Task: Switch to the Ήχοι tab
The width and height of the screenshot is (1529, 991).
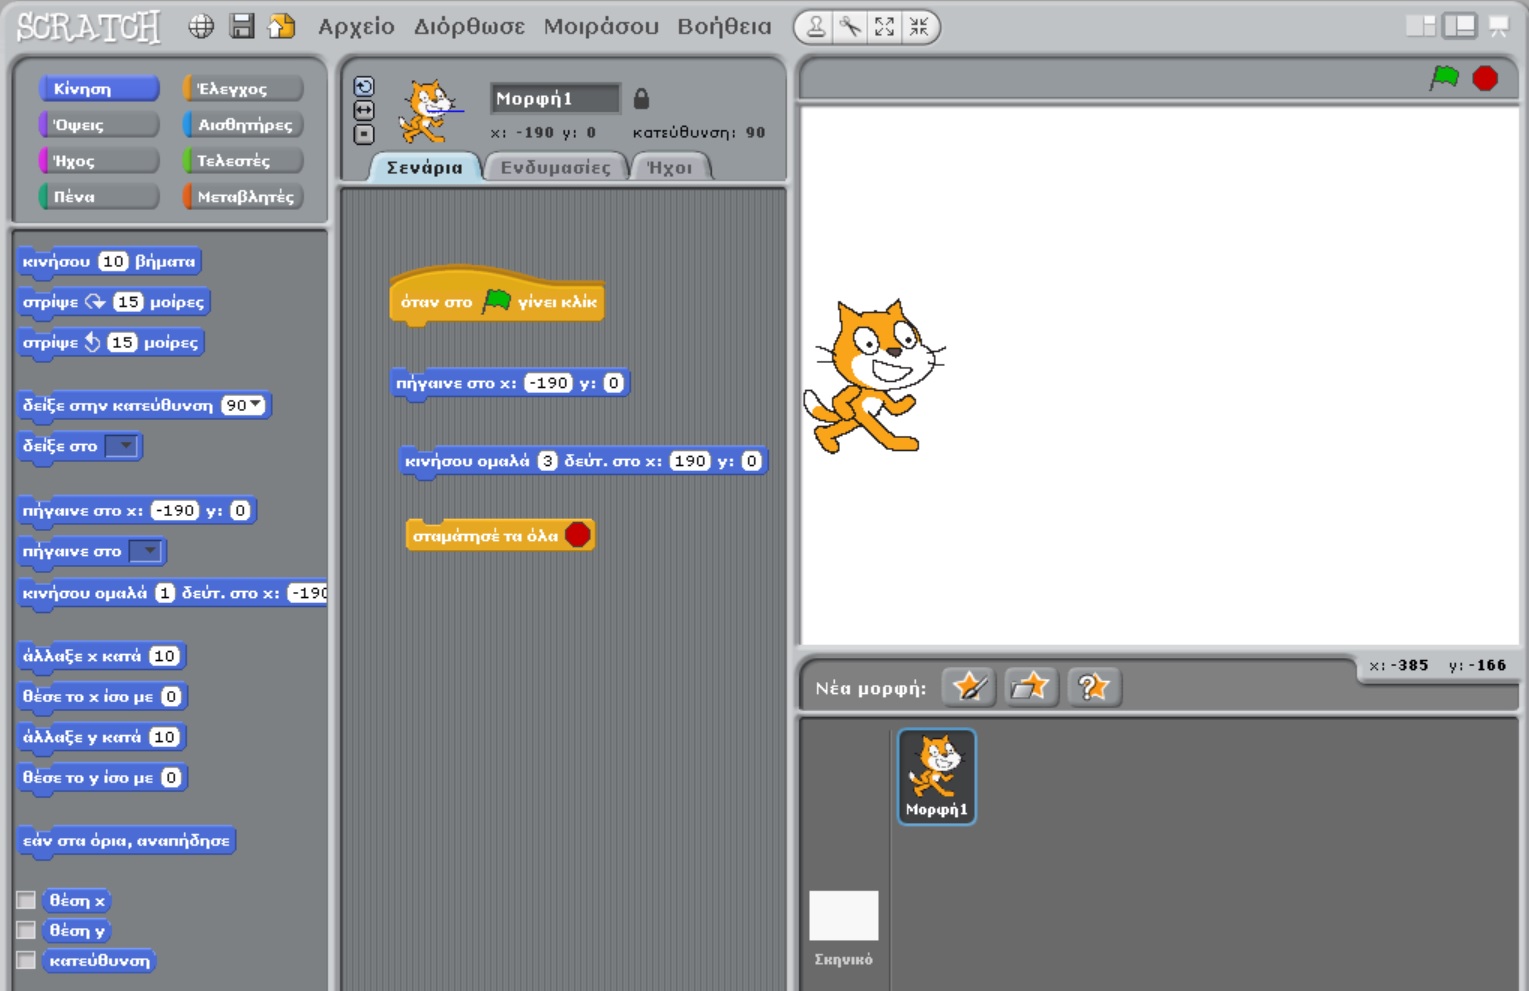Action: tap(670, 167)
